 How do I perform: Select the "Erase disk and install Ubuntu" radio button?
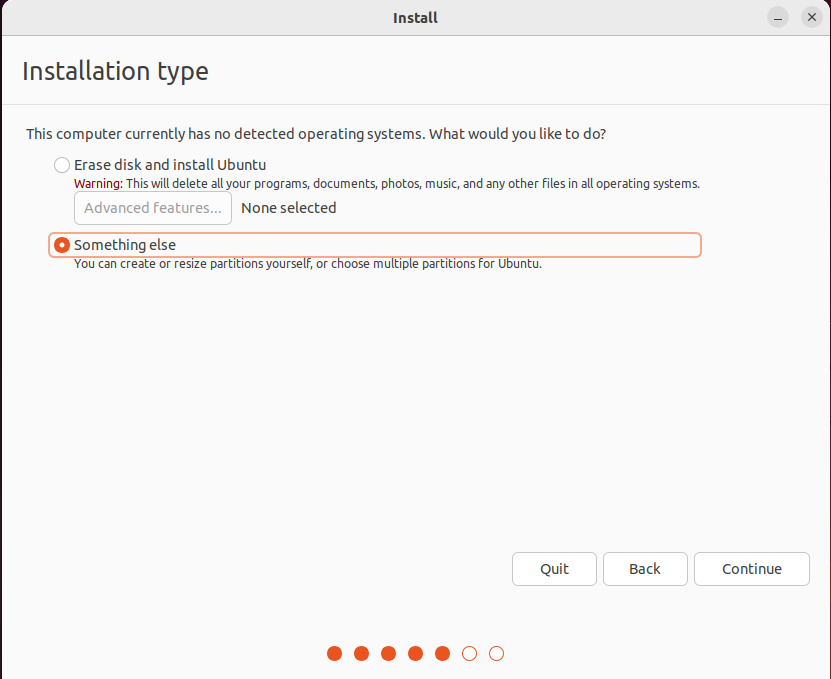point(62,165)
